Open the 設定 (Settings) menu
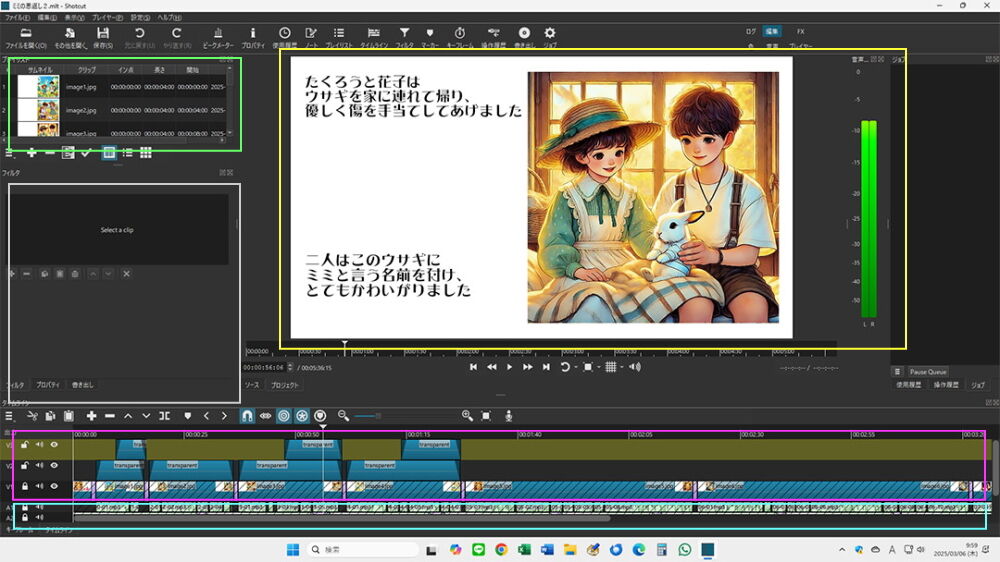1000x562 pixels. coord(140,18)
